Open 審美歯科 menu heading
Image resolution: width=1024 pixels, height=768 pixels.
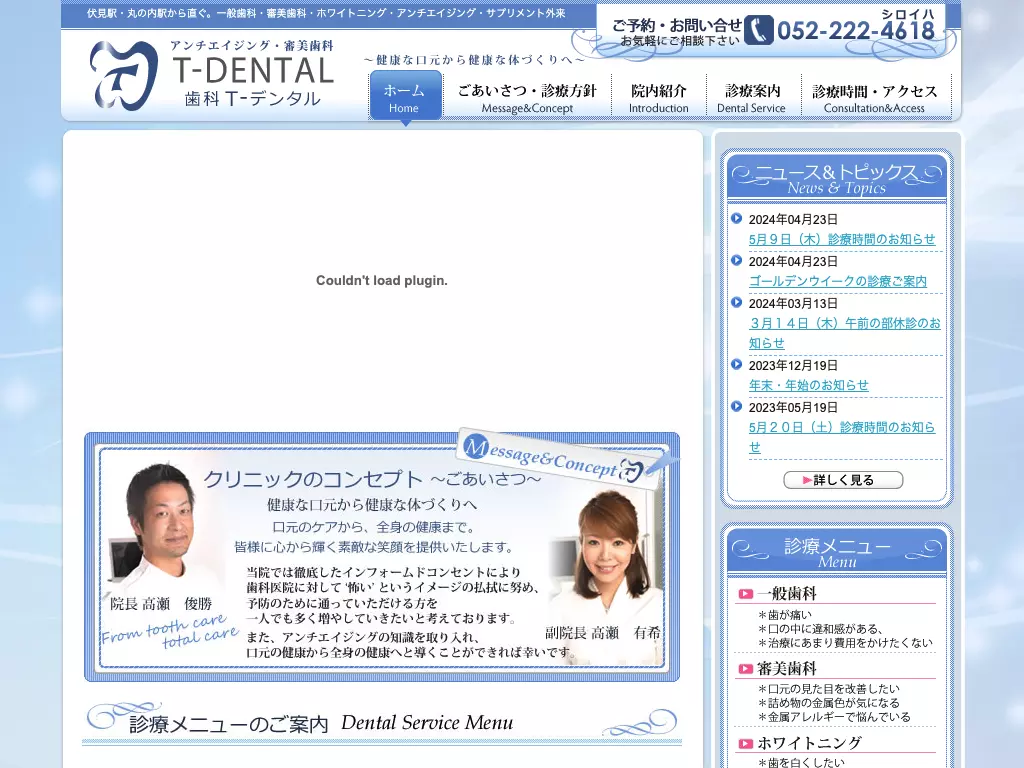[786, 668]
